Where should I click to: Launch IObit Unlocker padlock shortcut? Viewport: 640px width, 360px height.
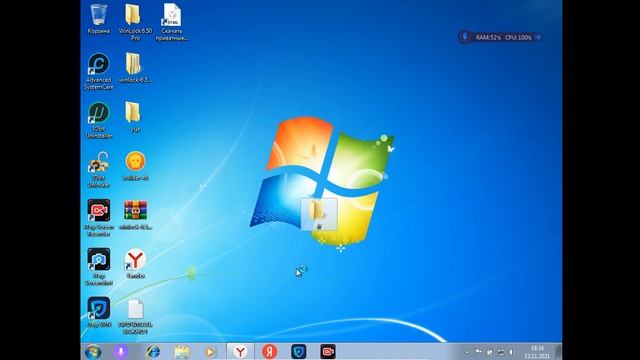coord(98,169)
